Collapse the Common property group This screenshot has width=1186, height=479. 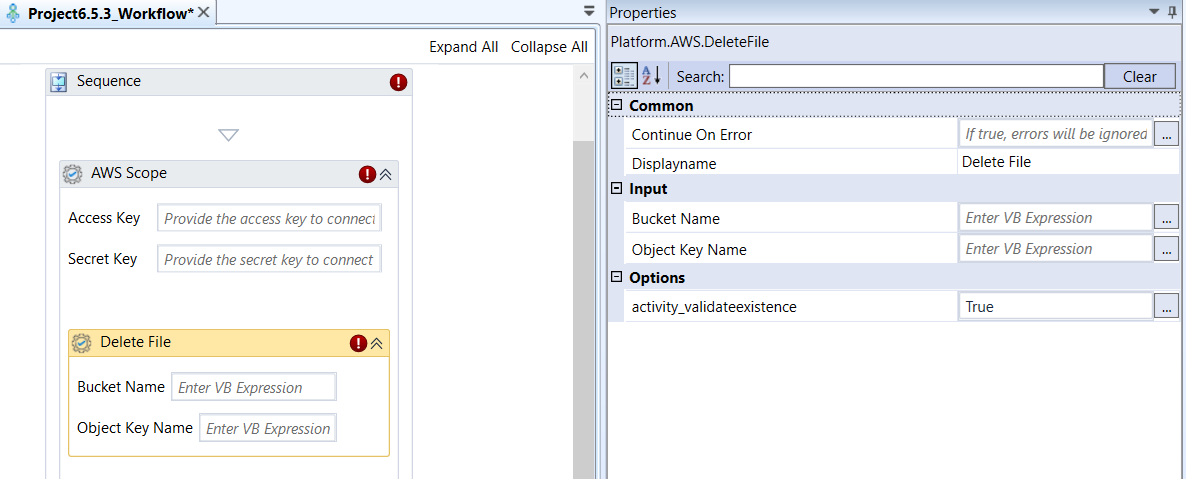point(616,105)
